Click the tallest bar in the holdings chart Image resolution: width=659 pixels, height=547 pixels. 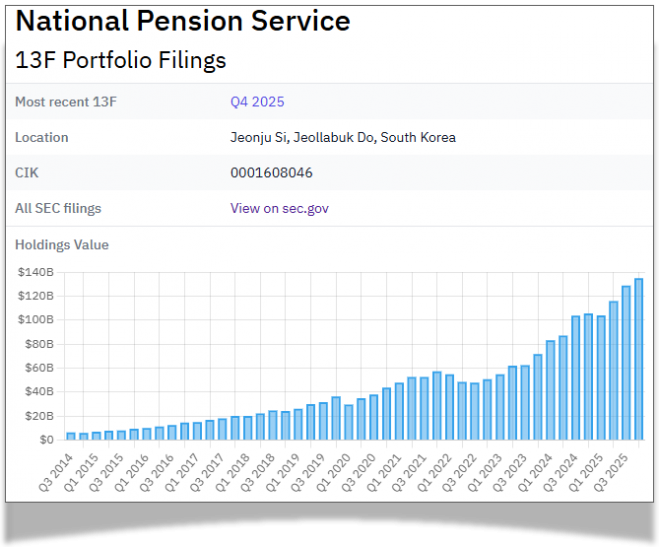[x=639, y=359]
